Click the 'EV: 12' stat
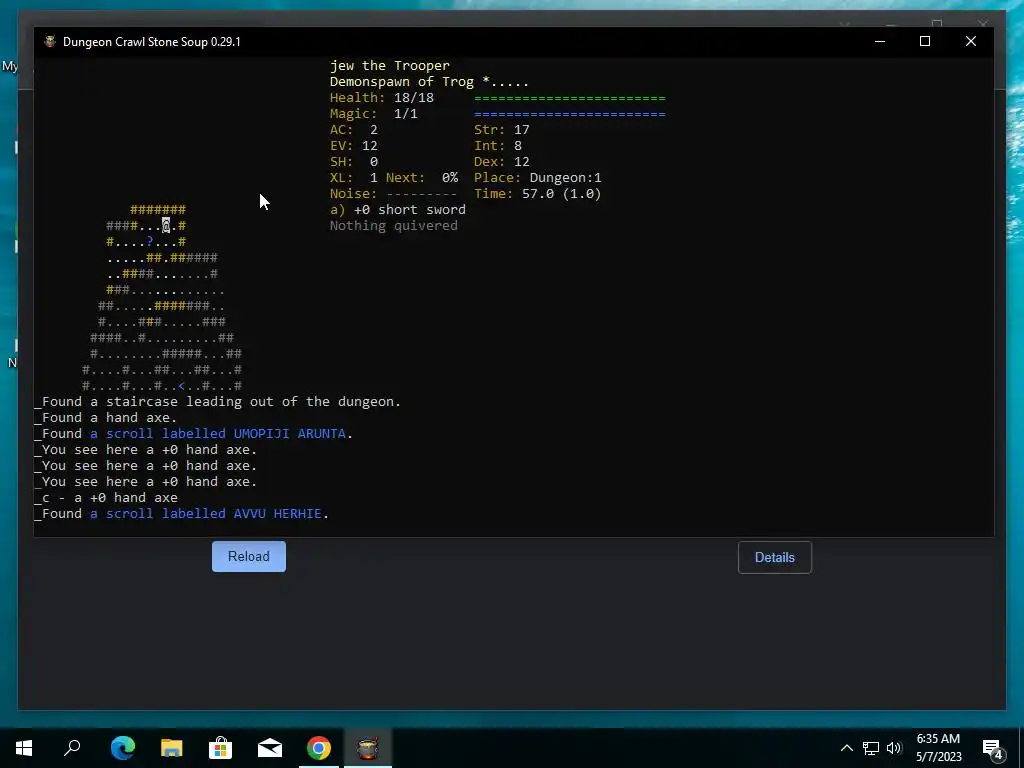The height and width of the screenshot is (768, 1024). point(354,146)
